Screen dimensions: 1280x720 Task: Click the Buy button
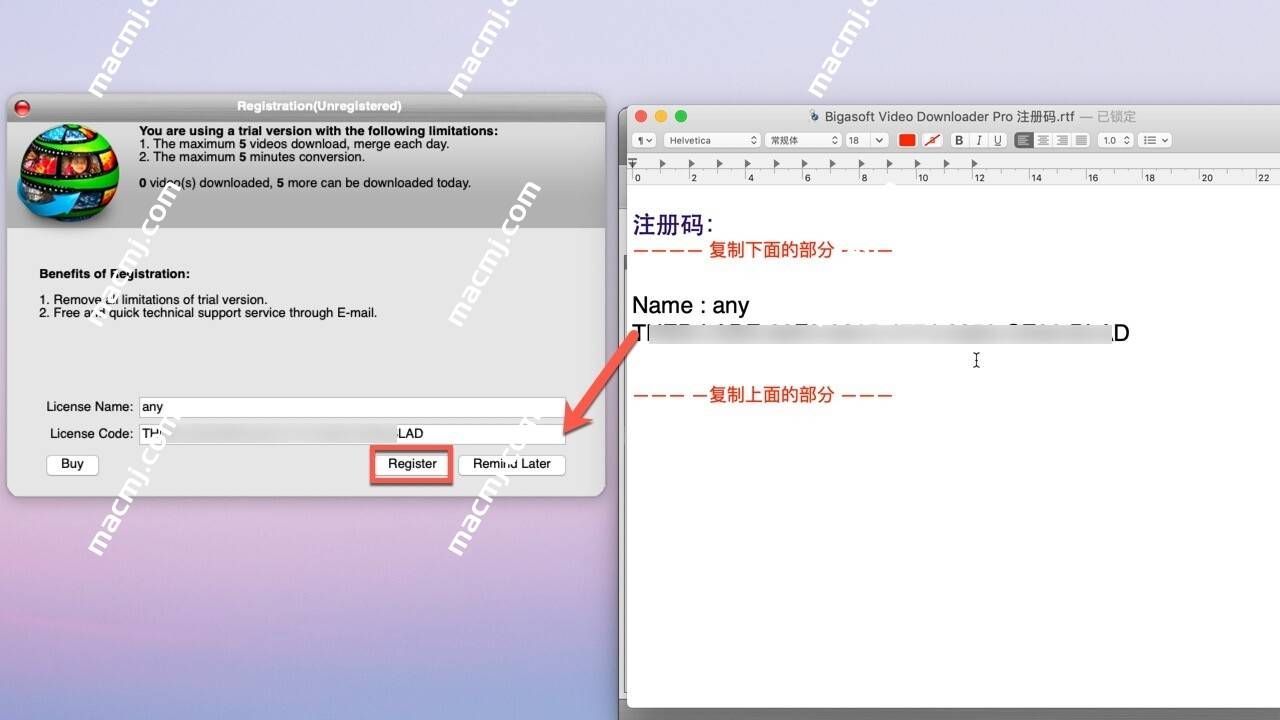72,464
